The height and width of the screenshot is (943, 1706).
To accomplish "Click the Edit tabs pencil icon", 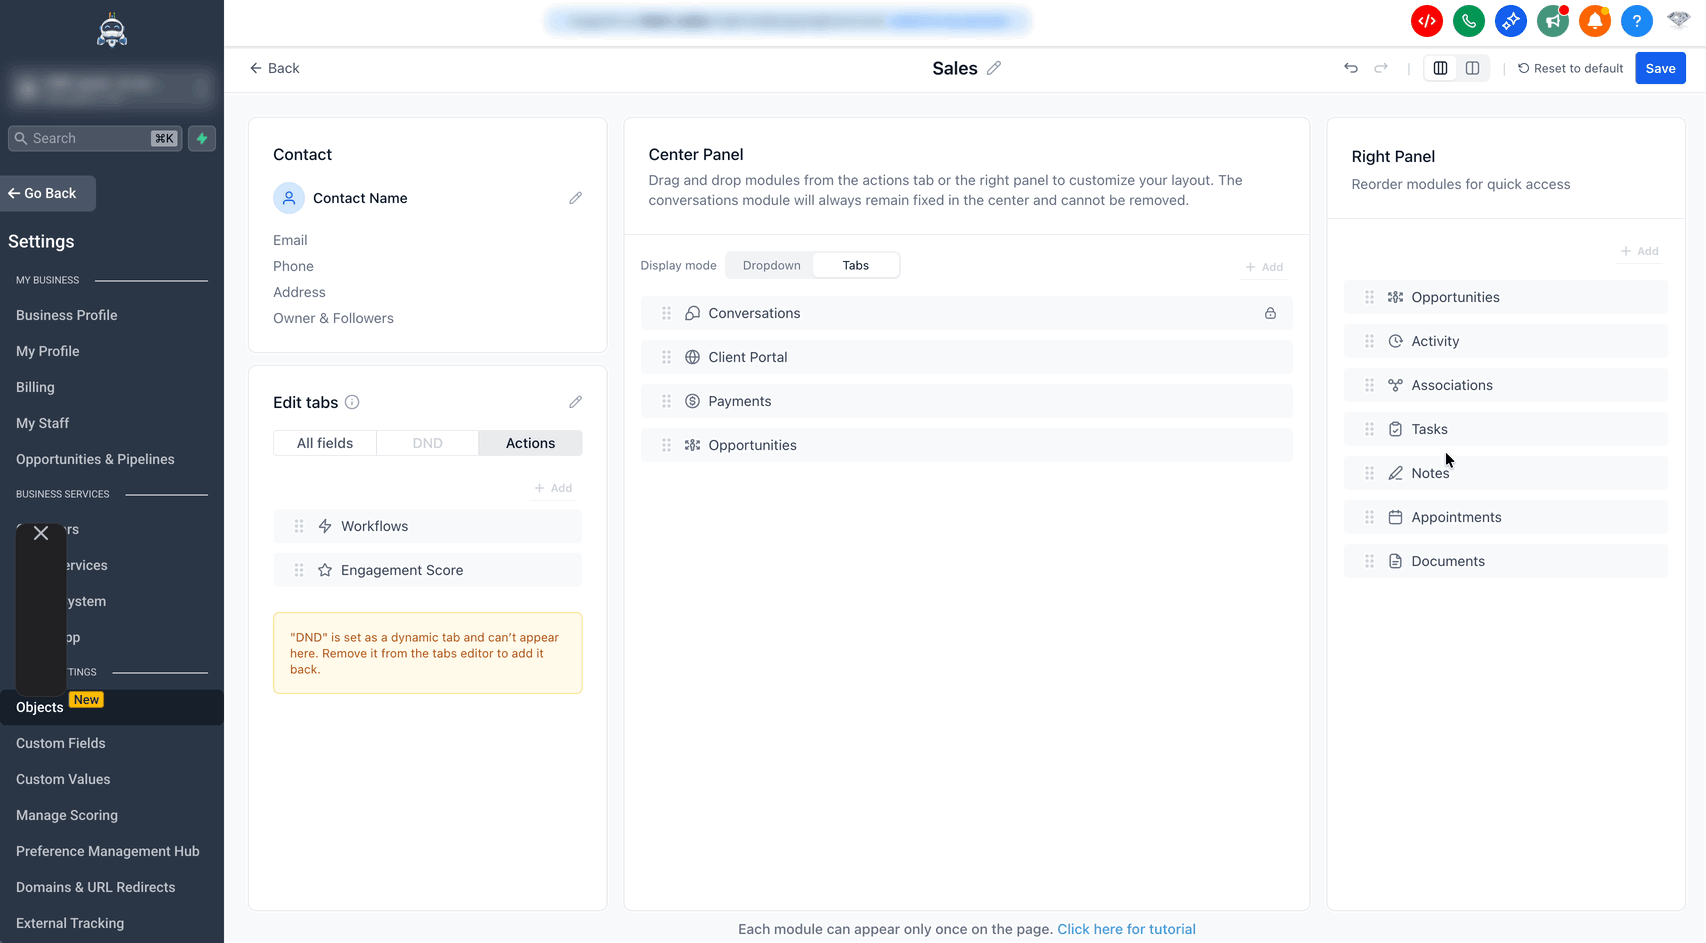I will click(x=575, y=402).
